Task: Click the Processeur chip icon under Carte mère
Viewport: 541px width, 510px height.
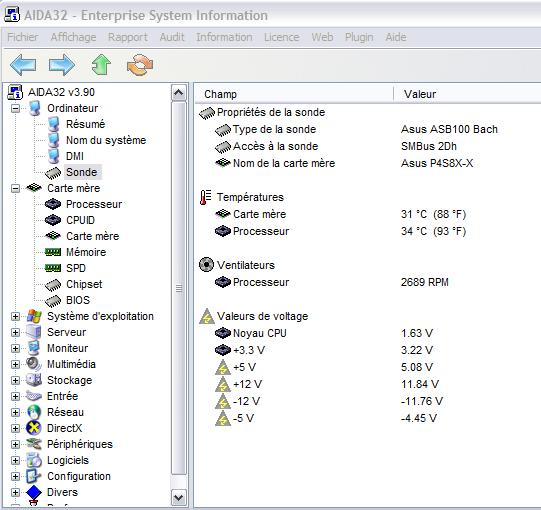Action: pos(53,204)
